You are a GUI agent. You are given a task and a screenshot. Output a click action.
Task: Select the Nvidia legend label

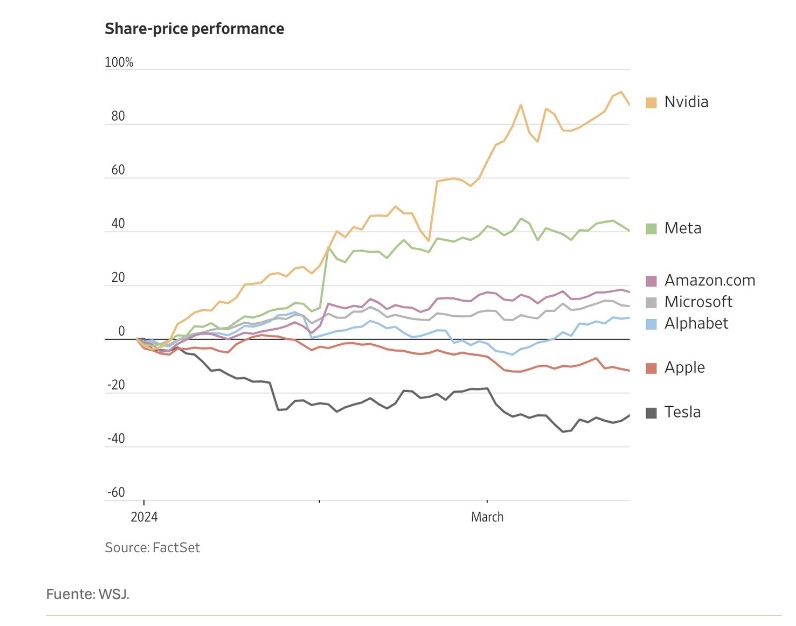[x=686, y=102]
